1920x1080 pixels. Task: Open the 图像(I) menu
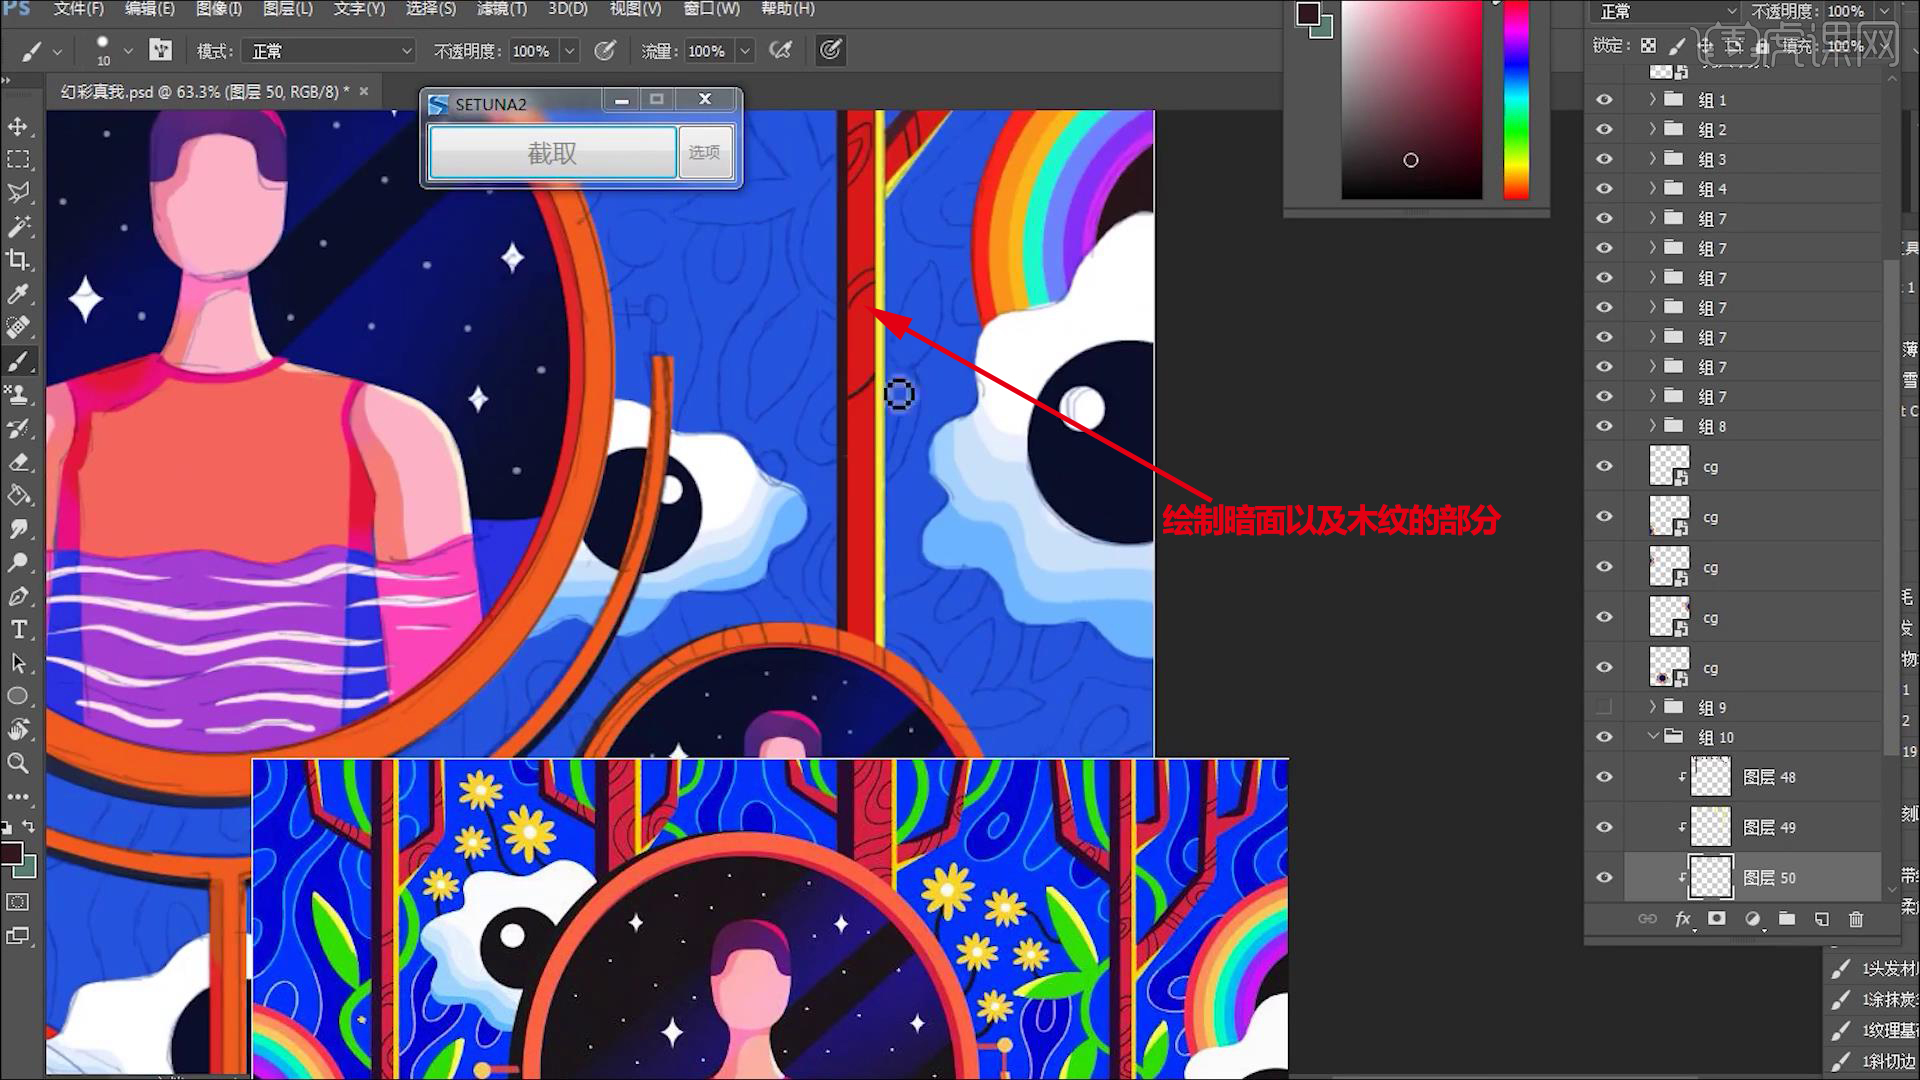(x=219, y=9)
